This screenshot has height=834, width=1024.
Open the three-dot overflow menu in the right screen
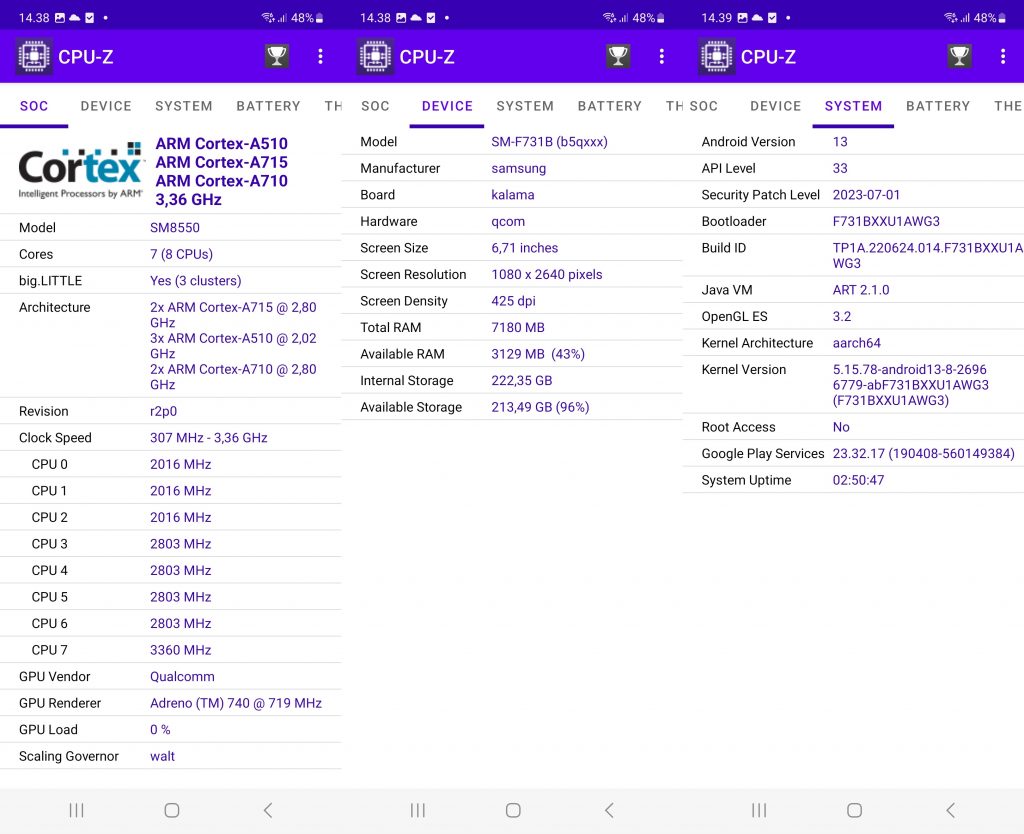(x=1003, y=56)
